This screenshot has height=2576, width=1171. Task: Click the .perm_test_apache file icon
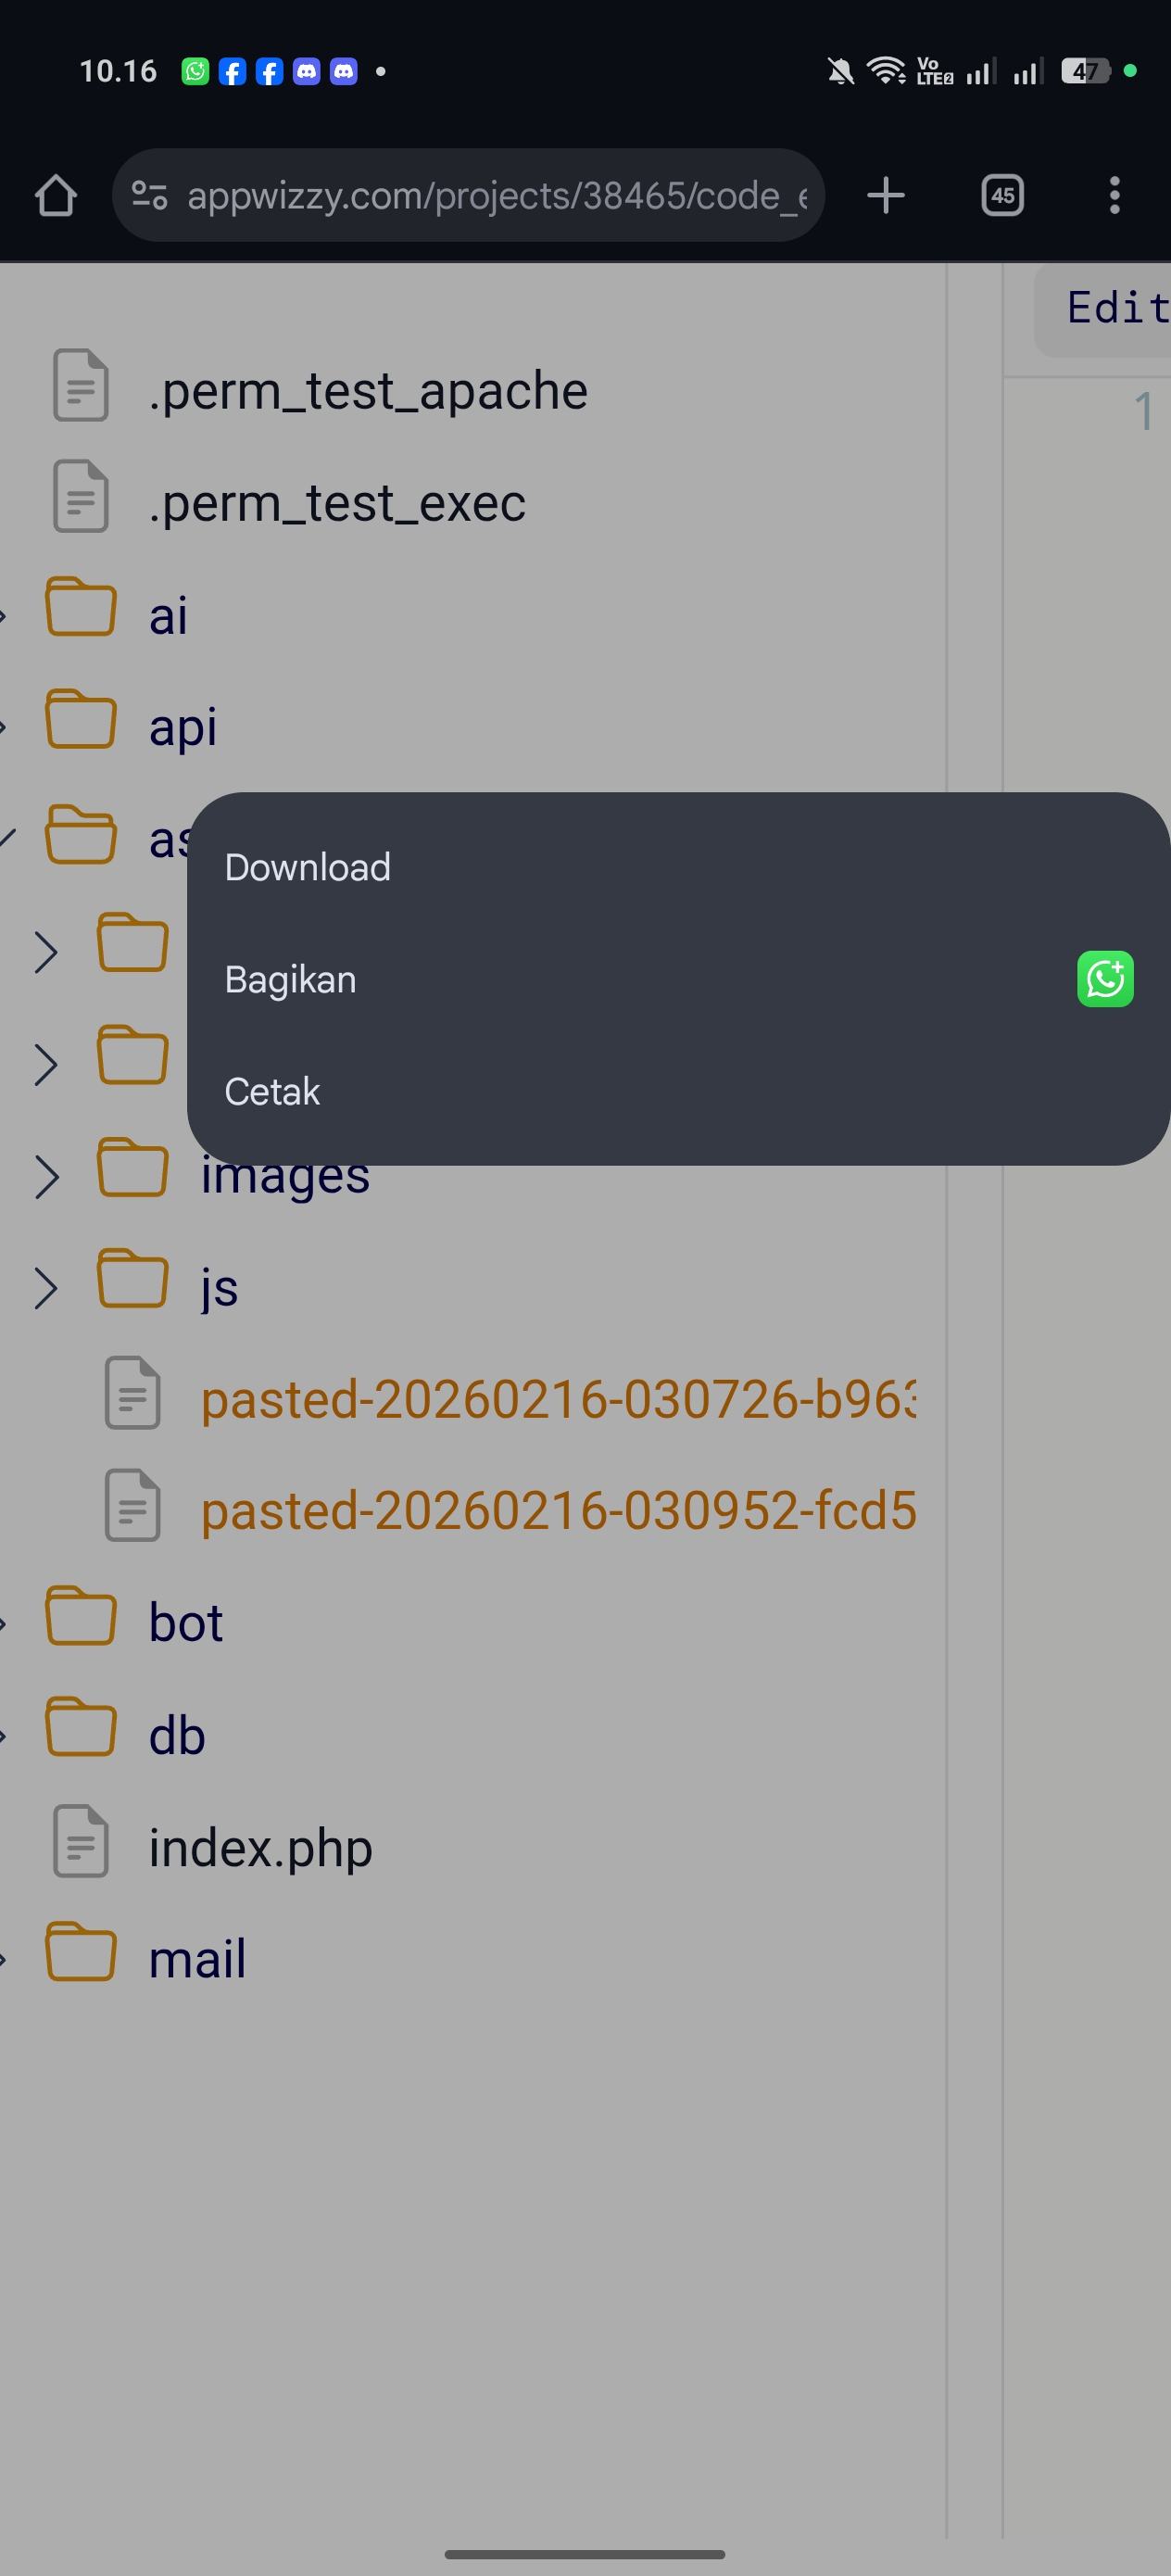pos(81,386)
